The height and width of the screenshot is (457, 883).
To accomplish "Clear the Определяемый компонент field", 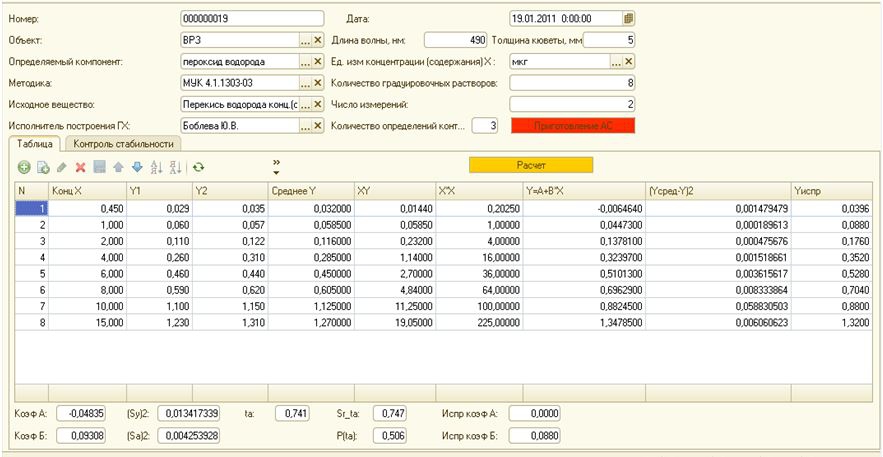I will (318, 62).
